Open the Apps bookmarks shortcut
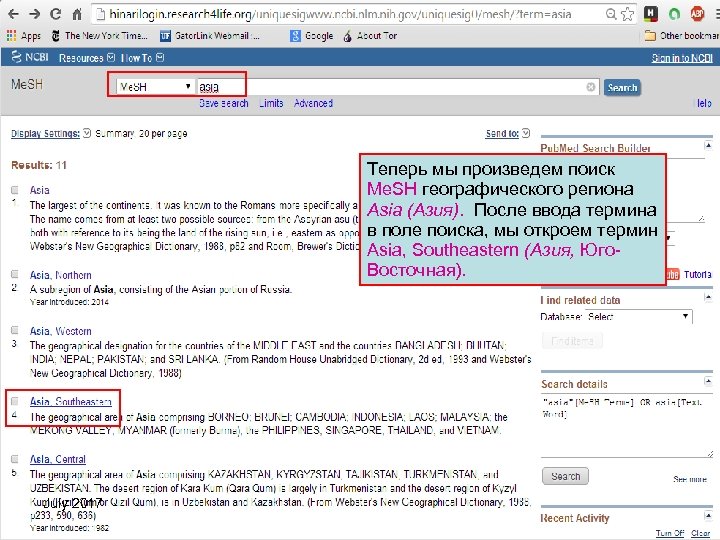720x540 pixels. tap(24, 36)
